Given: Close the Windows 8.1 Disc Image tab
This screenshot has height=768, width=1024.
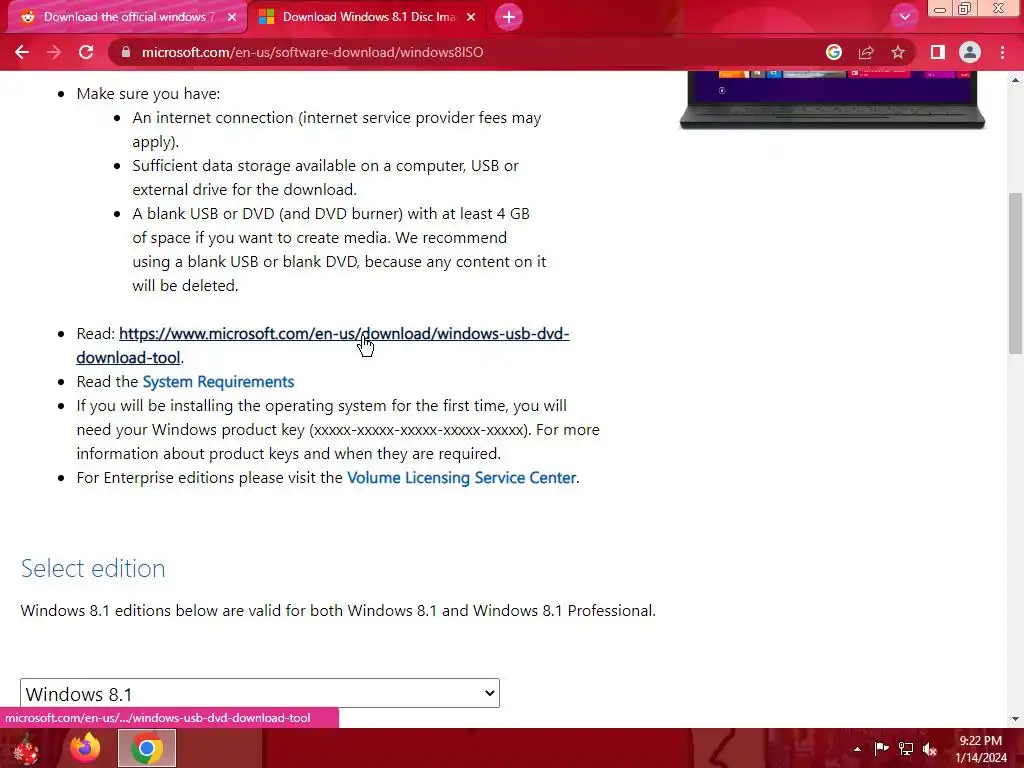Looking at the screenshot, I should (x=471, y=17).
